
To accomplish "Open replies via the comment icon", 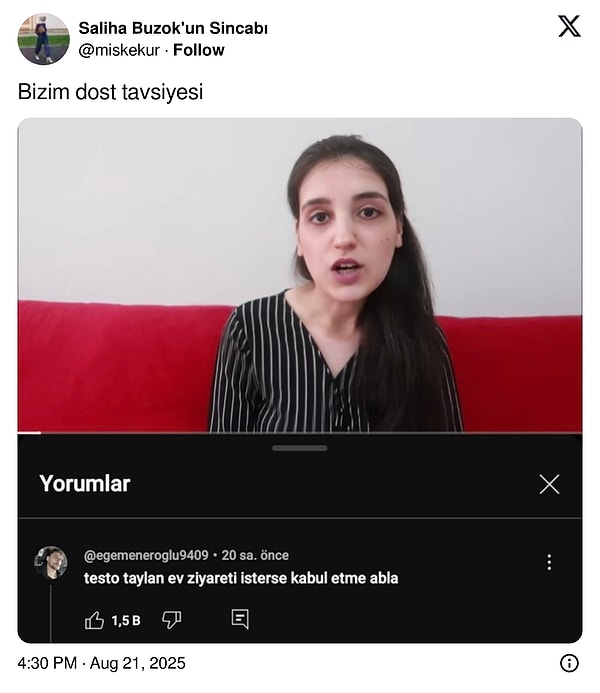I will 240,619.
